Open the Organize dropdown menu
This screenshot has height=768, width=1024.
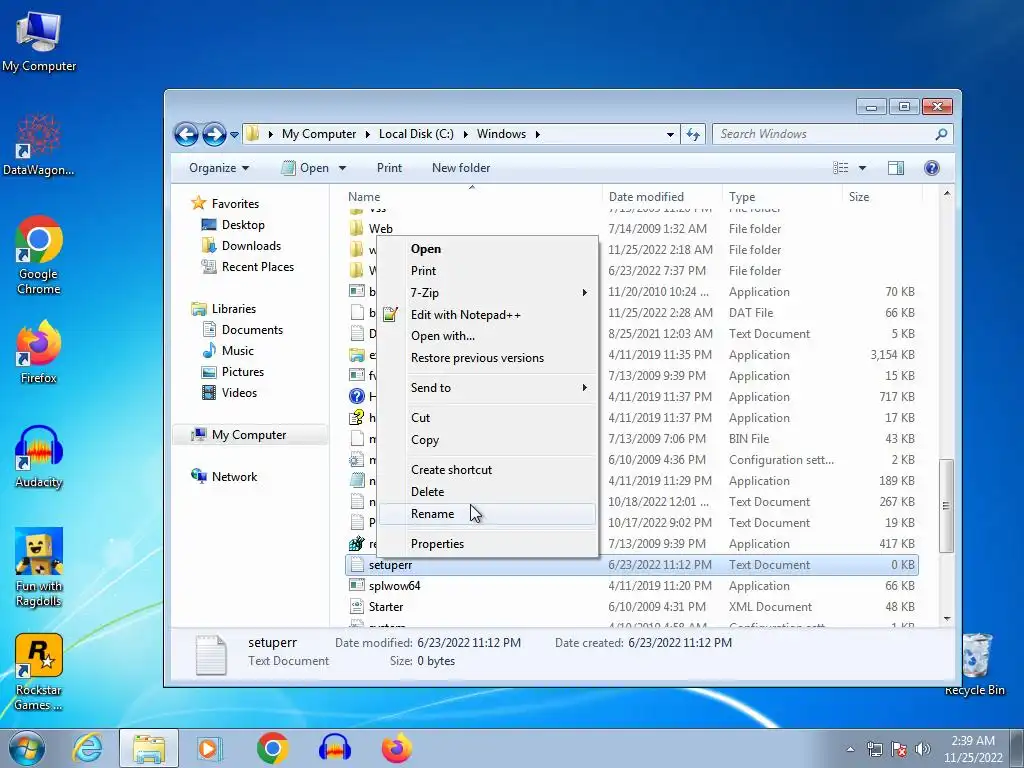219,168
